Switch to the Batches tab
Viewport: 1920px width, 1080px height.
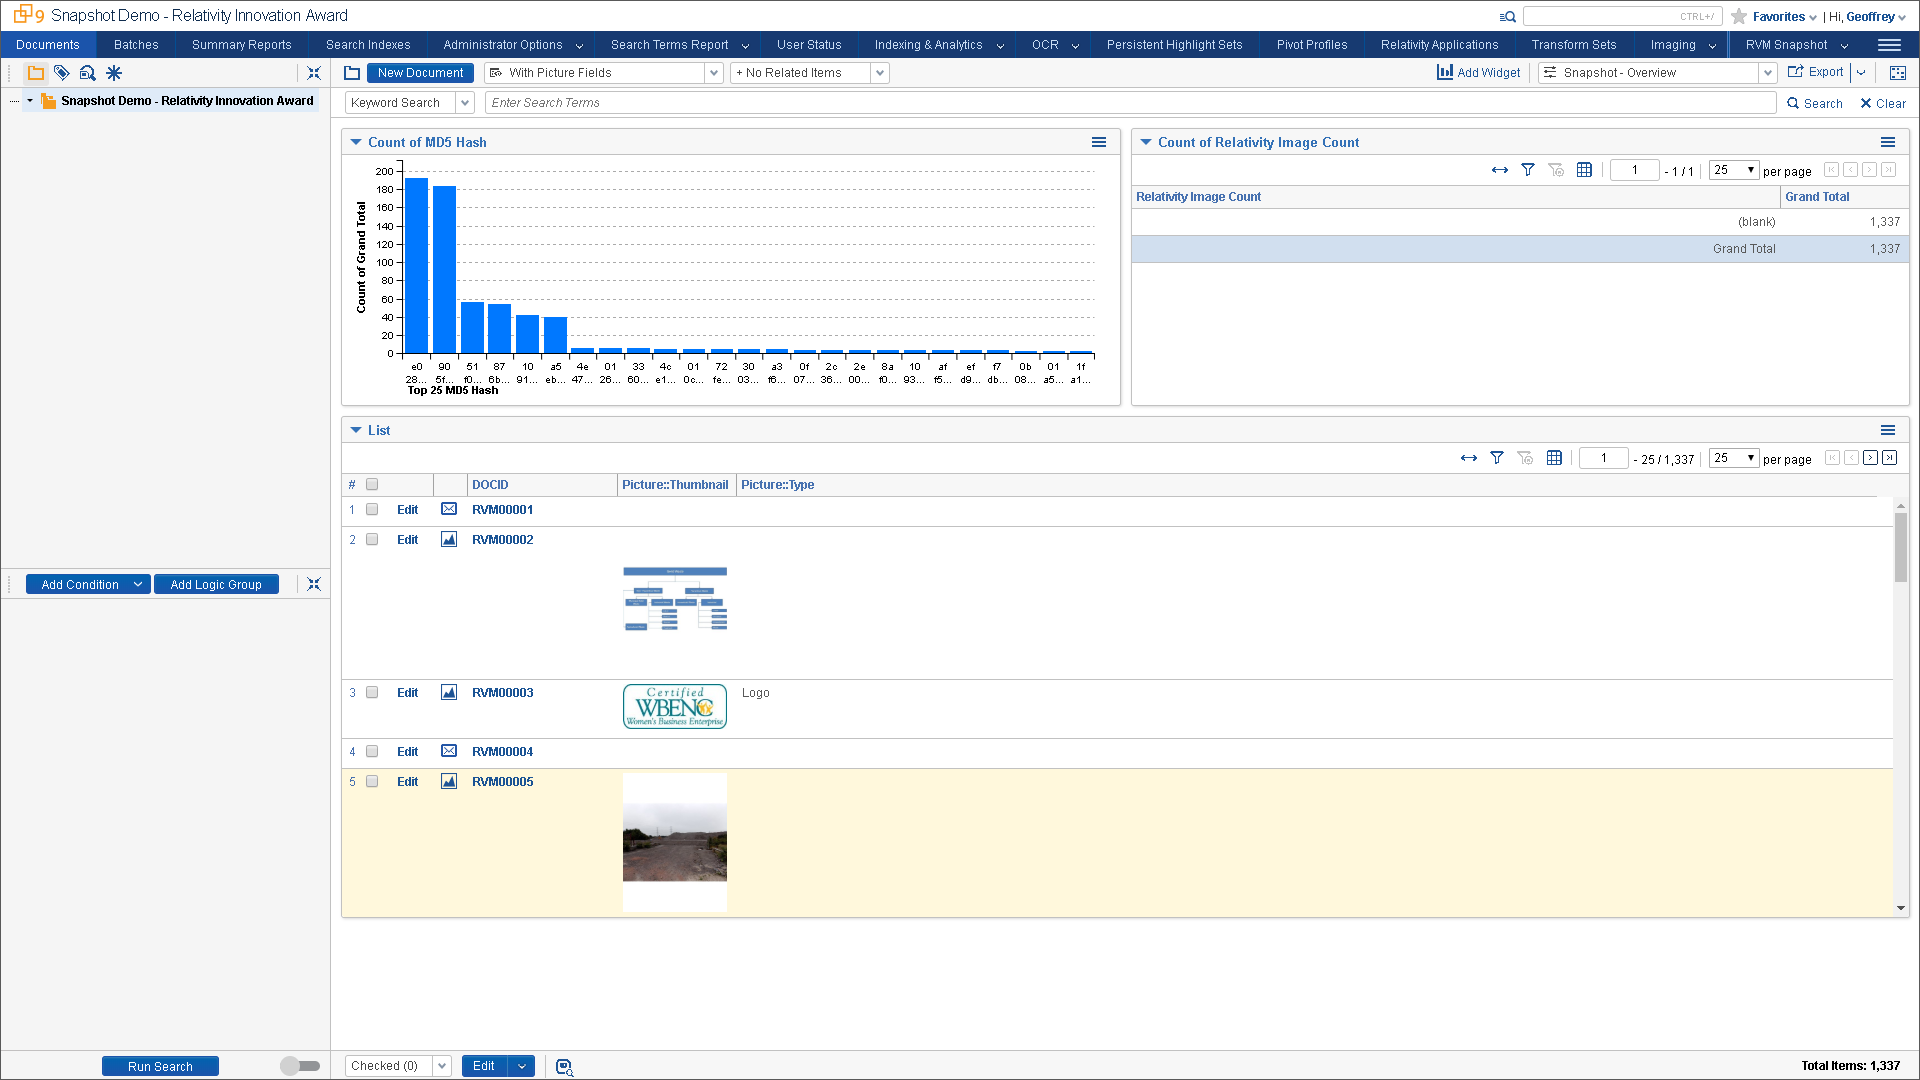tap(135, 44)
